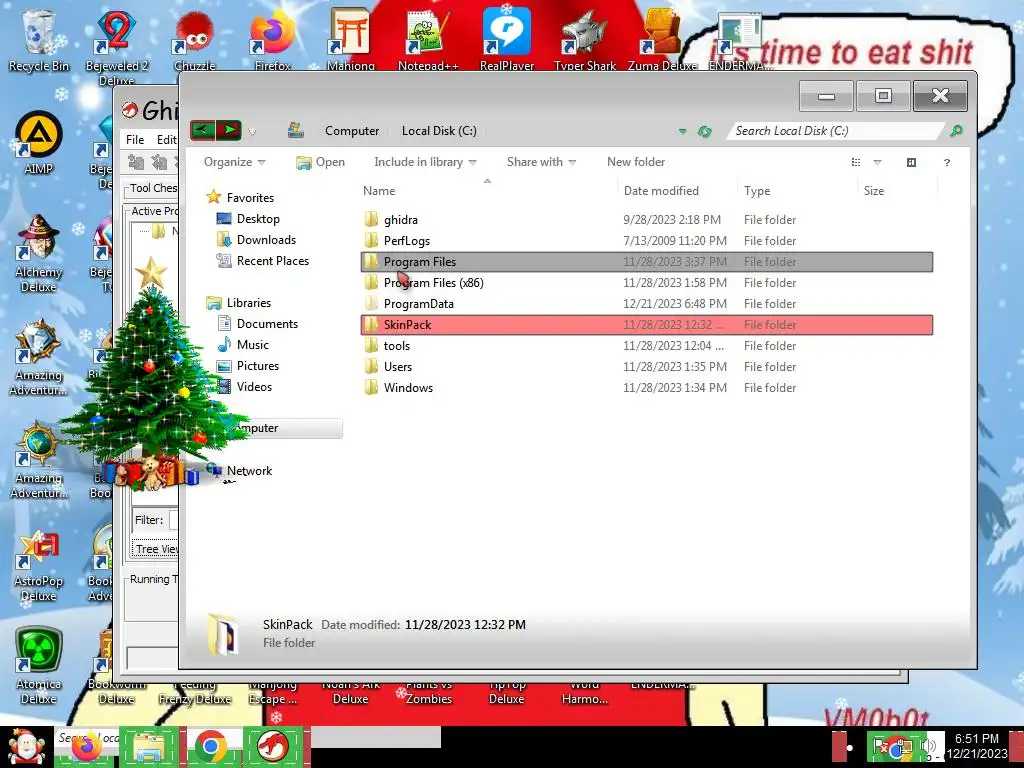1024x768 pixels.
Task: Open the File menu in Ghidra window
Action: tap(135, 140)
